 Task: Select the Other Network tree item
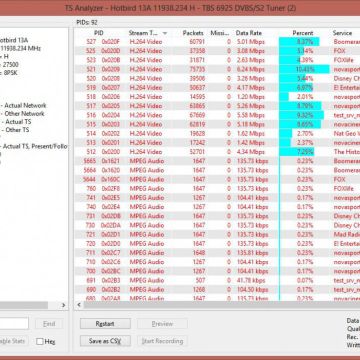point(24,114)
